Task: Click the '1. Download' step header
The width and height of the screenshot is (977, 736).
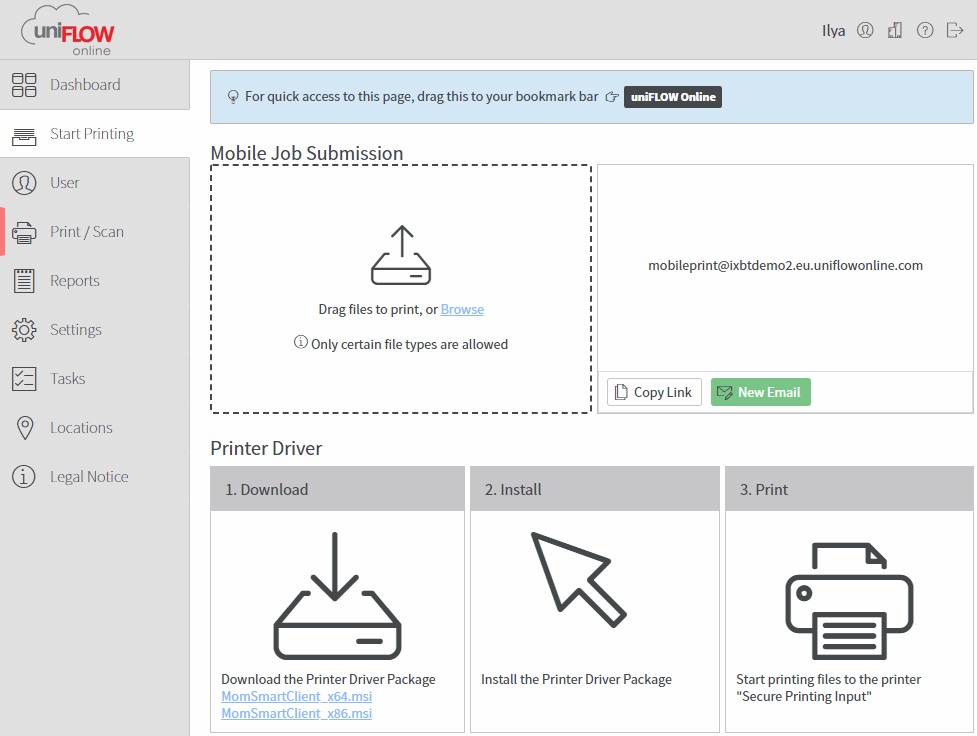Action: coord(338,489)
